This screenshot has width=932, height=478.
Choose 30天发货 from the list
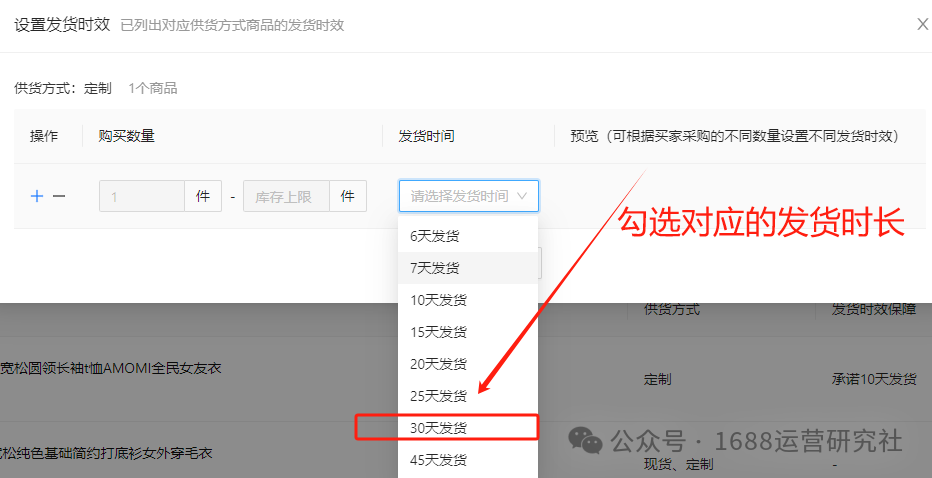pos(468,427)
